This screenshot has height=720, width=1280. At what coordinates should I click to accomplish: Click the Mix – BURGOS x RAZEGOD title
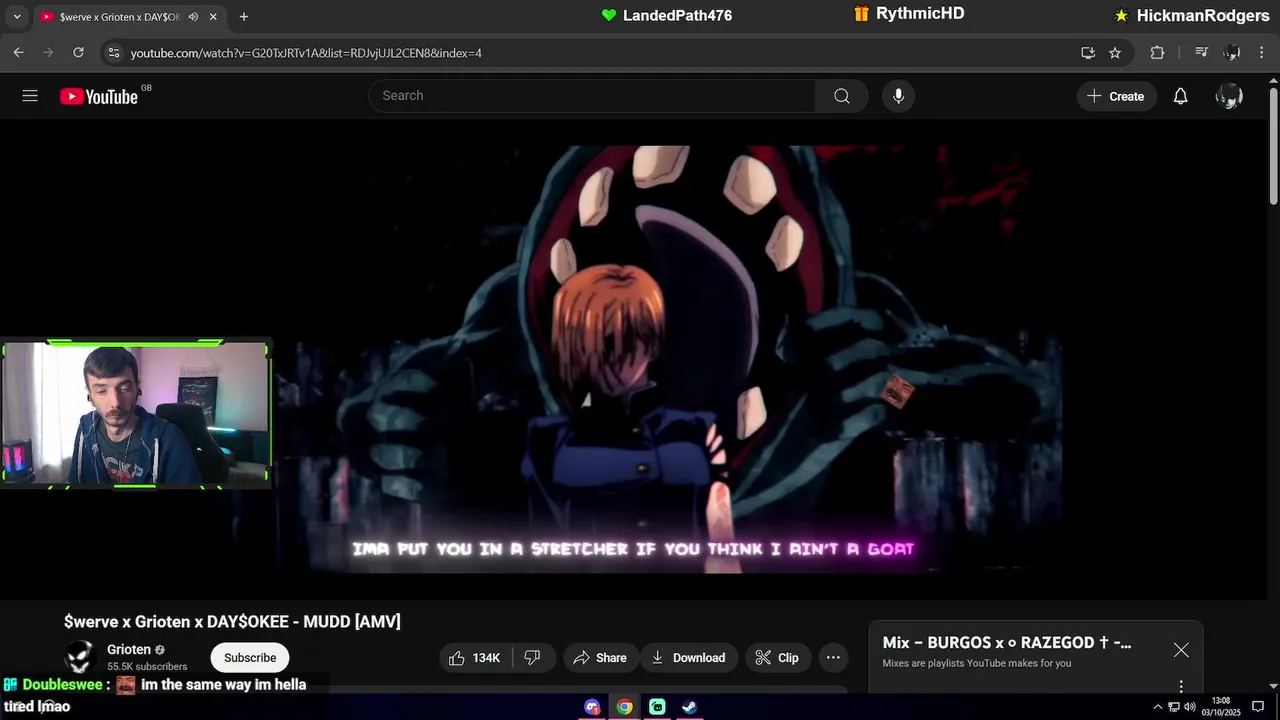pos(1007,643)
